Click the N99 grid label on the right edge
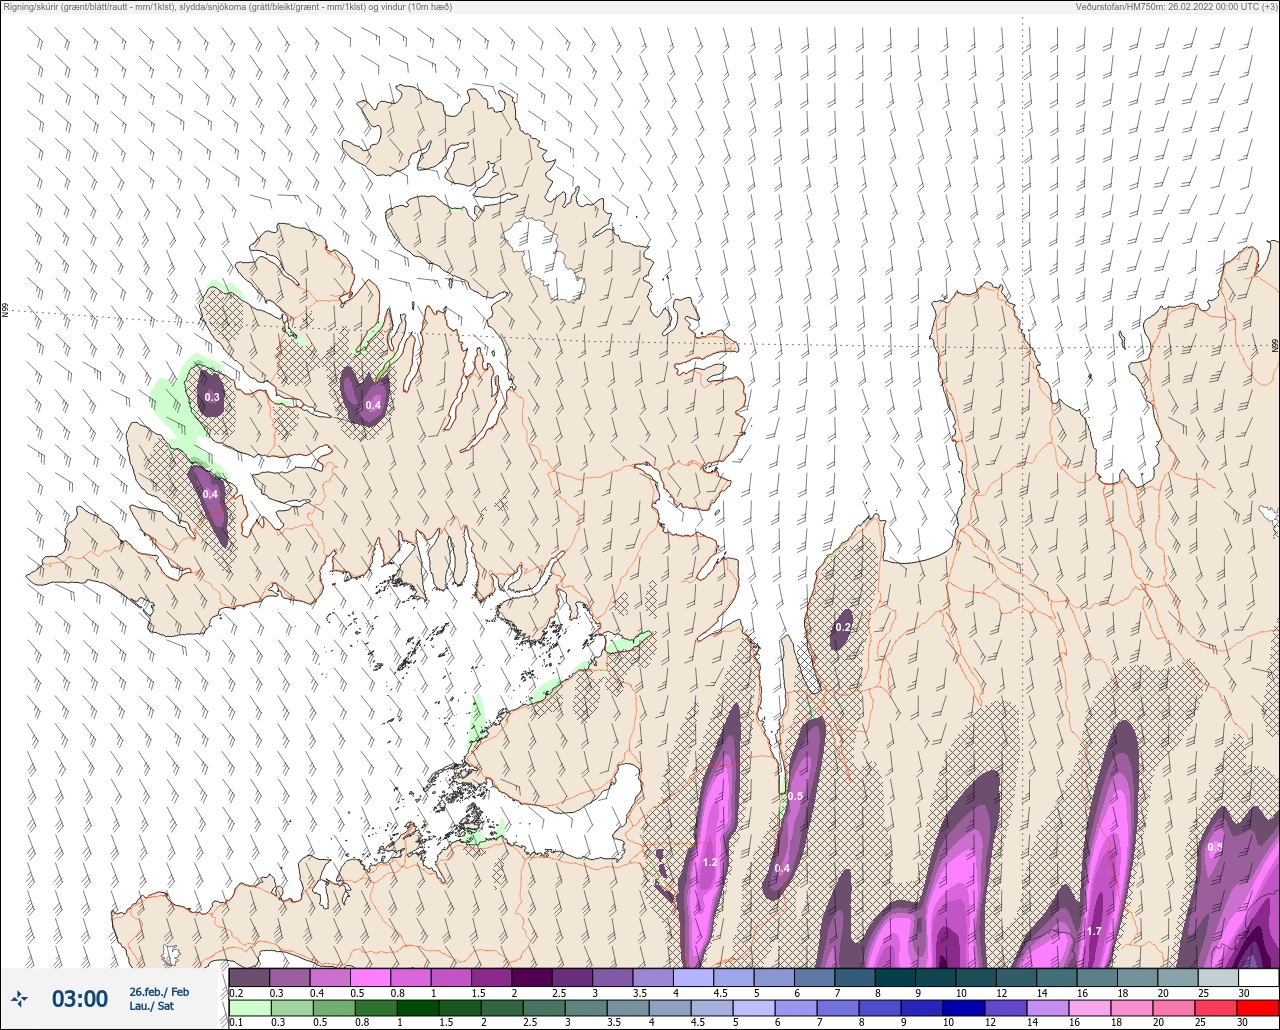The width and height of the screenshot is (1280, 1030). coord(1274,346)
